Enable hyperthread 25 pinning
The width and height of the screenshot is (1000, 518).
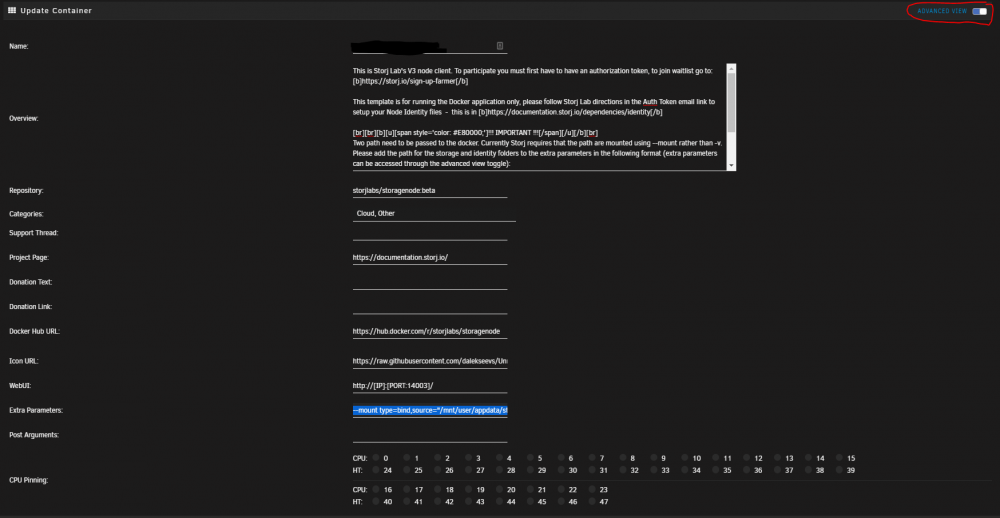coord(407,470)
